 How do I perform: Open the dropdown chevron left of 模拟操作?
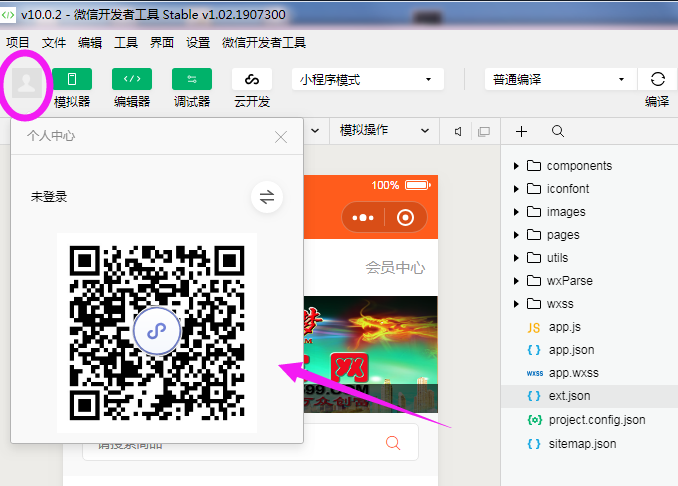[x=315, y=130]
